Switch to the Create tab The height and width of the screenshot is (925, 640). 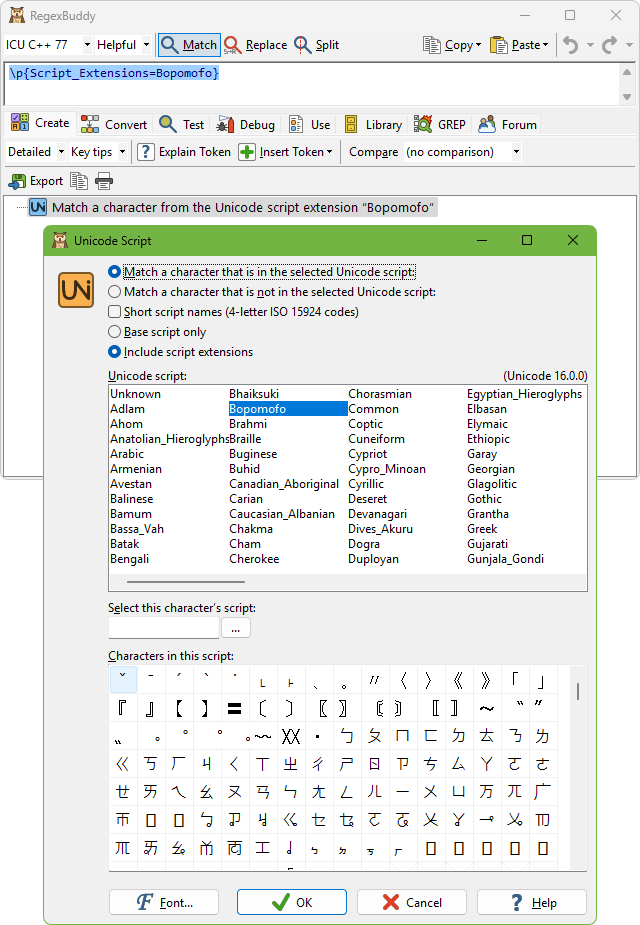[x=40, y=123]
